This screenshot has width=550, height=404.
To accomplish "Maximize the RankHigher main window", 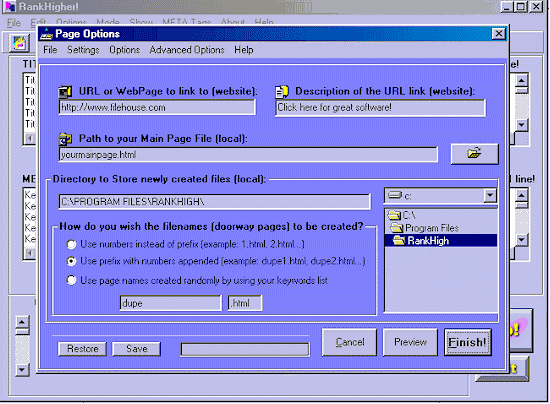I will click(x=521, y=6).
